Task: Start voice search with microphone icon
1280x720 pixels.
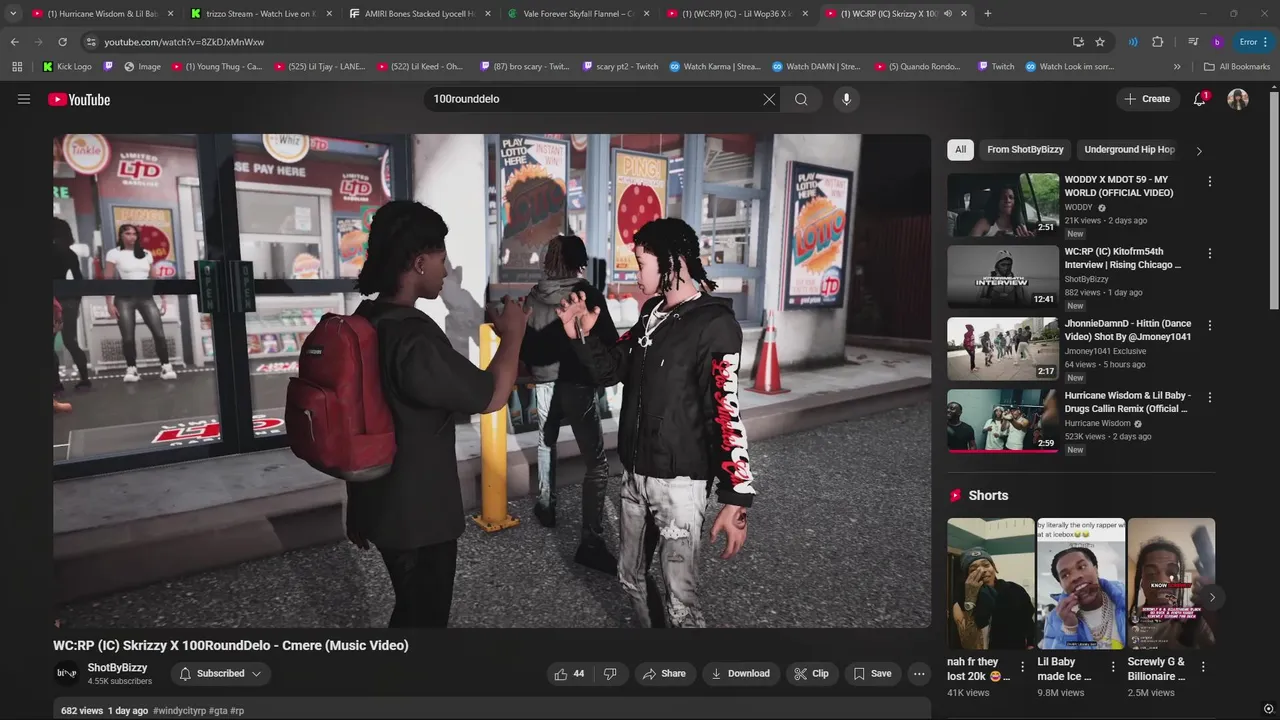Action: pyautogui.click(x=846, y=99)
